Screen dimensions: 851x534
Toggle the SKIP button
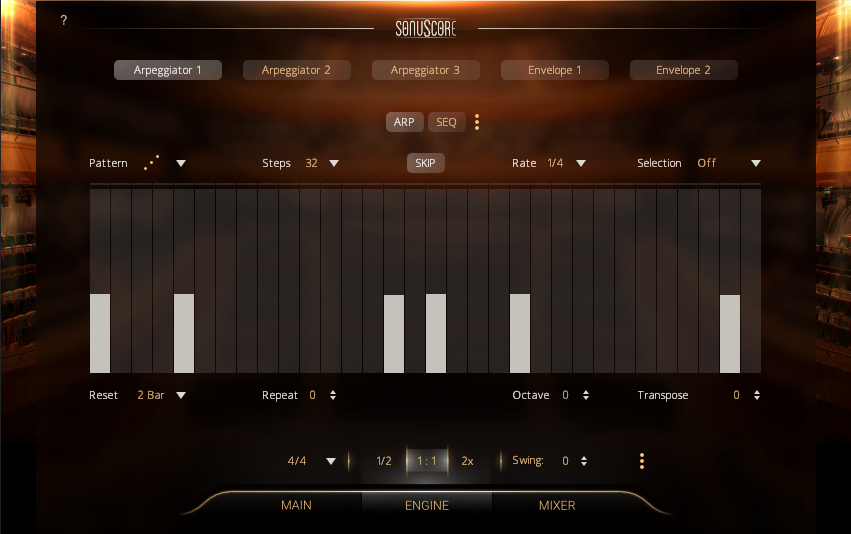coord(425,163)
